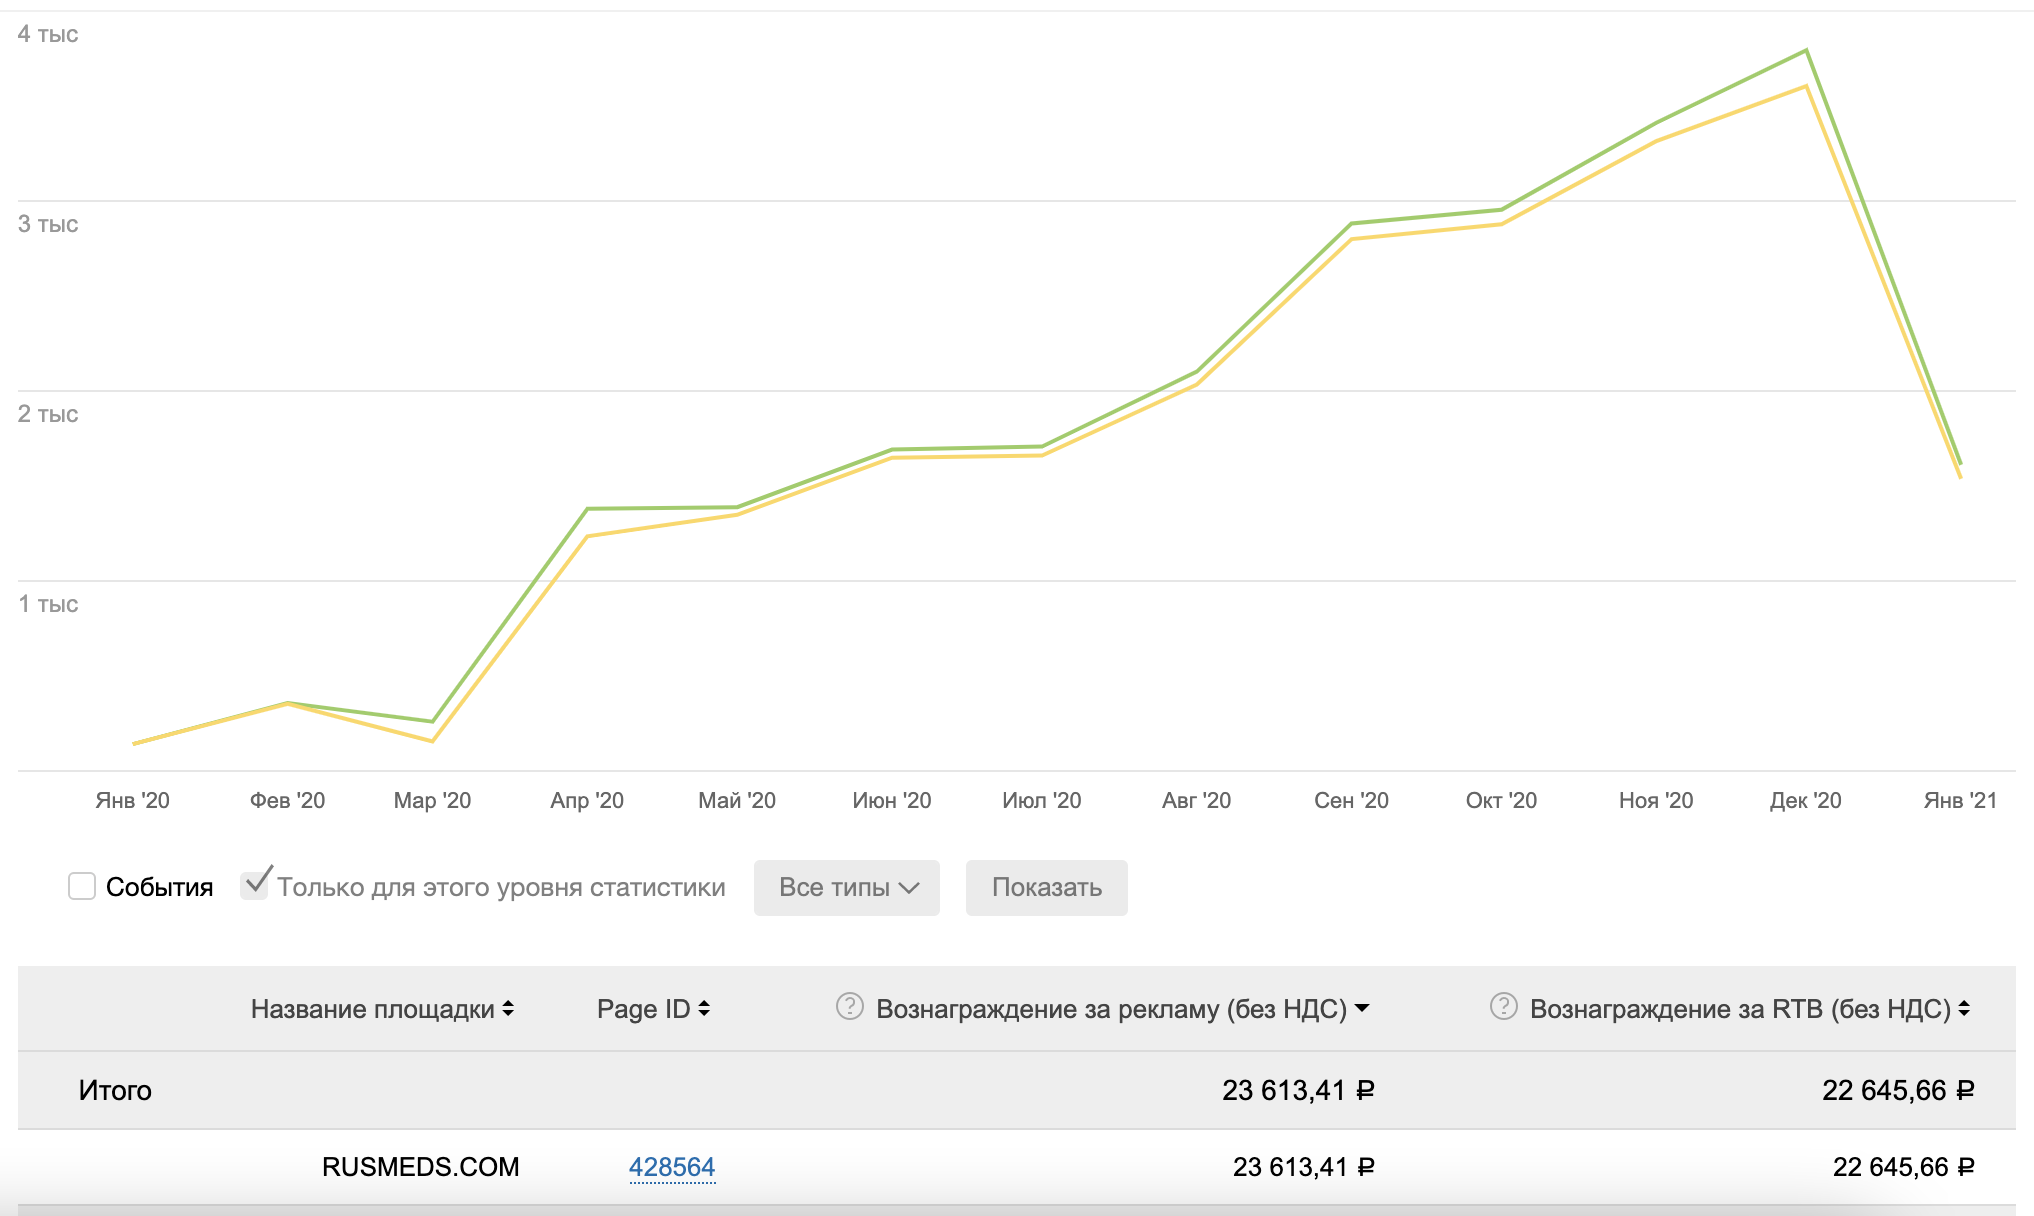
Task: Click descending arrow on ad reward column
Action: [x=1362, y=1009]
